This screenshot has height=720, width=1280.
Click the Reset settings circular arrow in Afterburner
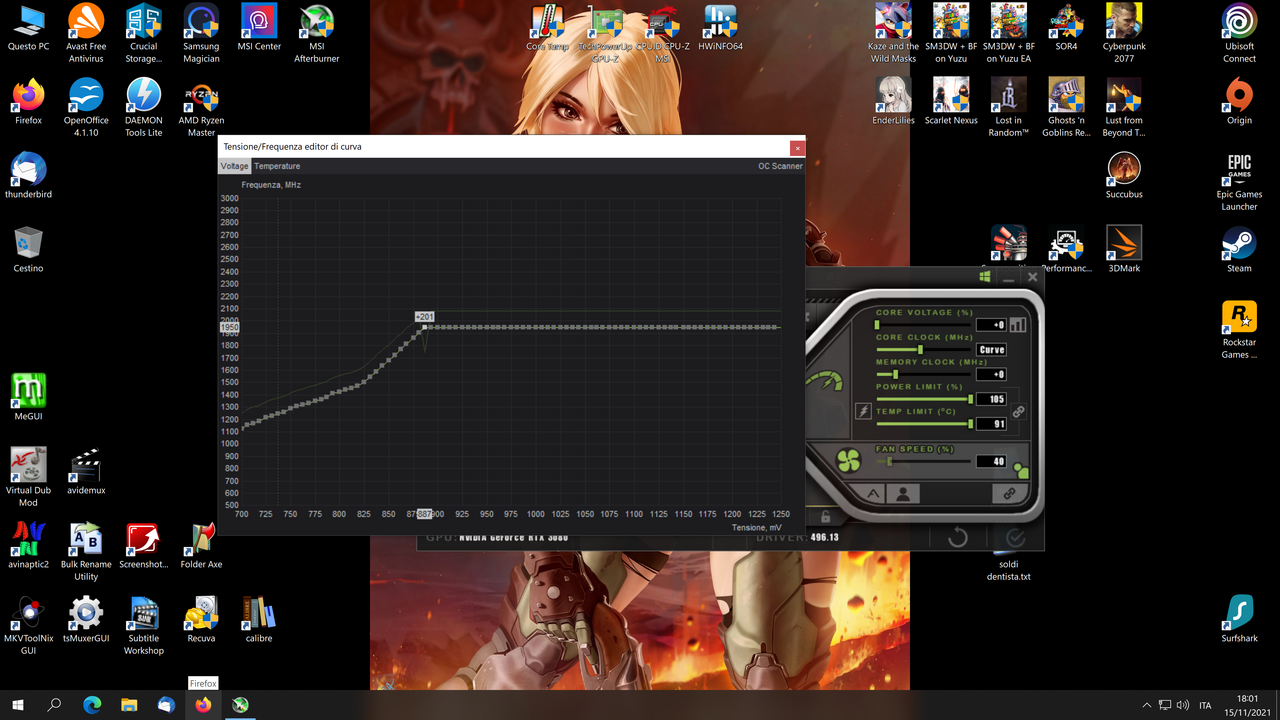957,538
